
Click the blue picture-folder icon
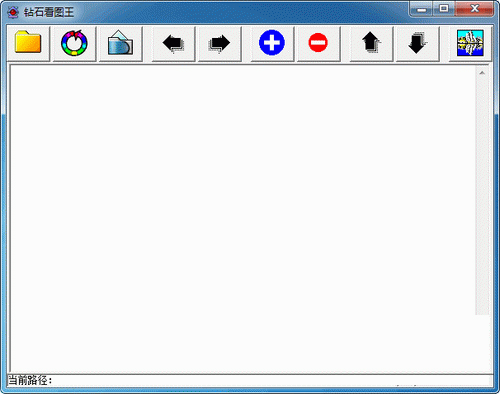coord(120,43)
